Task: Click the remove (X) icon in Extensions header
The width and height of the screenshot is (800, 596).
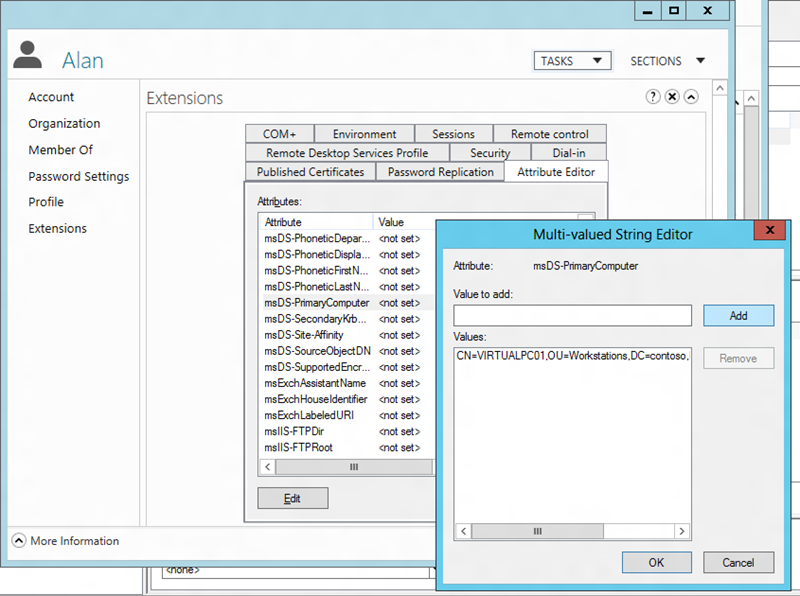Action: 672,97
